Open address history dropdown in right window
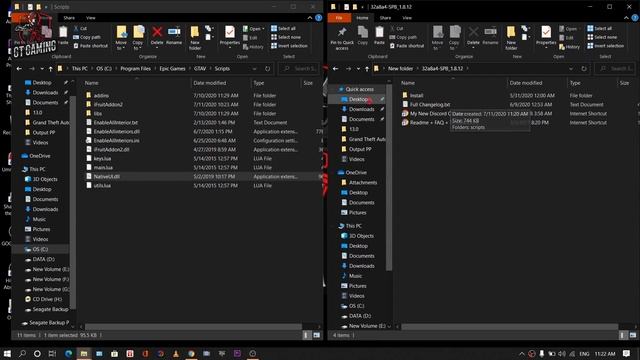Image resolution: width=640 pixels, height=360 pixels. tap(571, 69)
